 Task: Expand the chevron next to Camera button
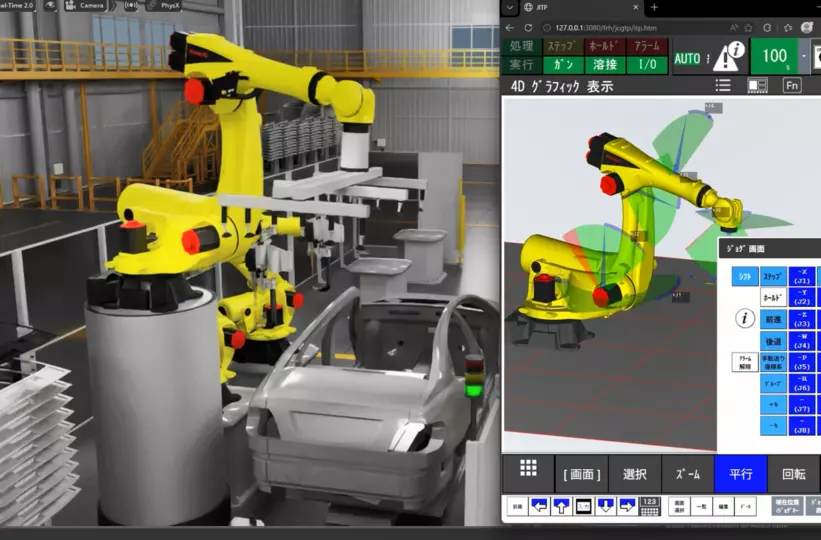click(113, 5)
